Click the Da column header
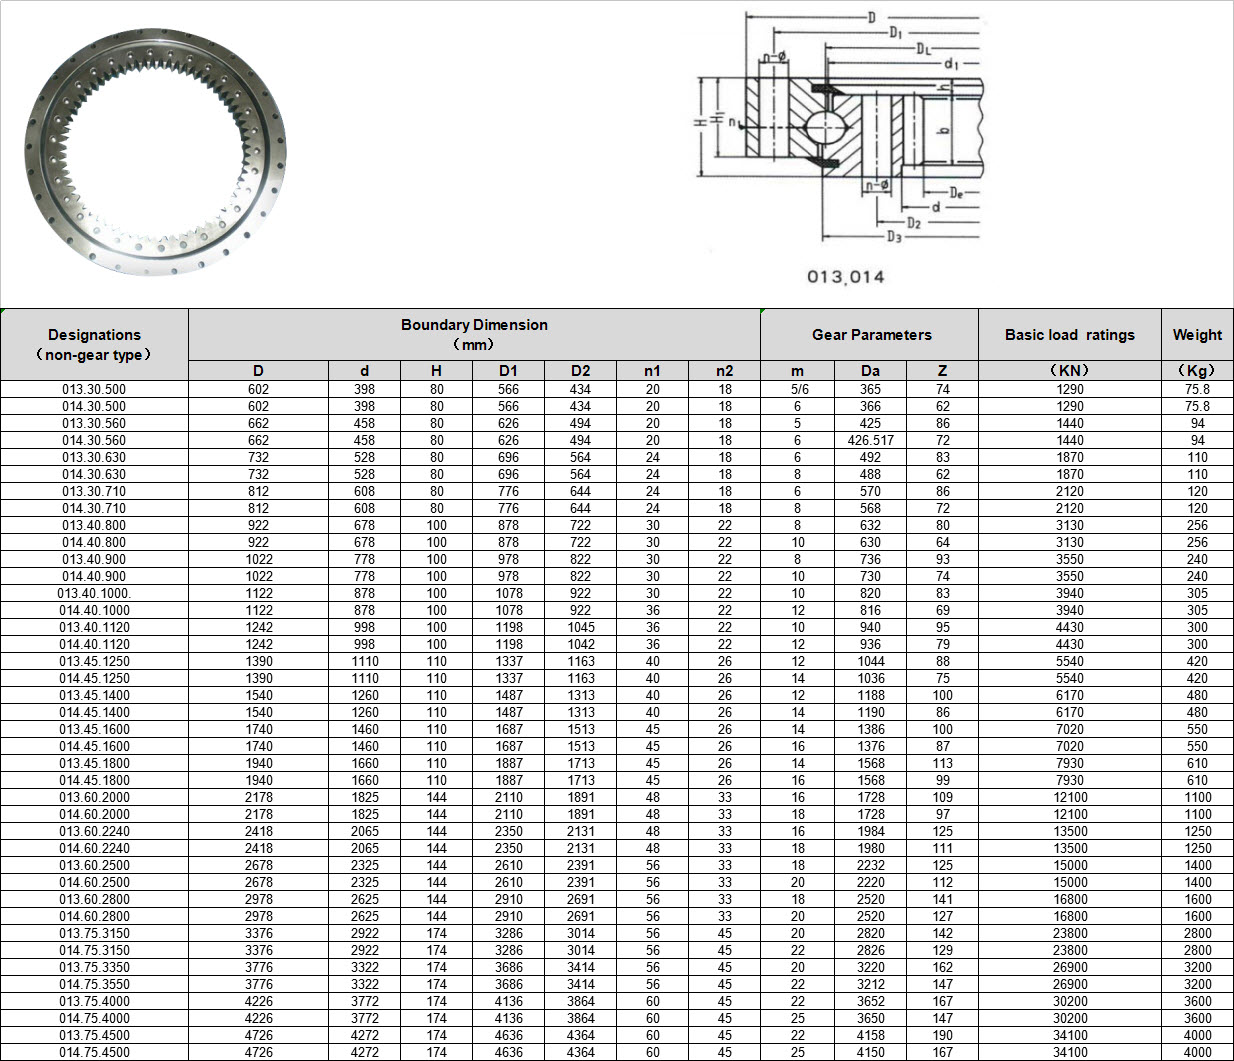 [870, 371]
